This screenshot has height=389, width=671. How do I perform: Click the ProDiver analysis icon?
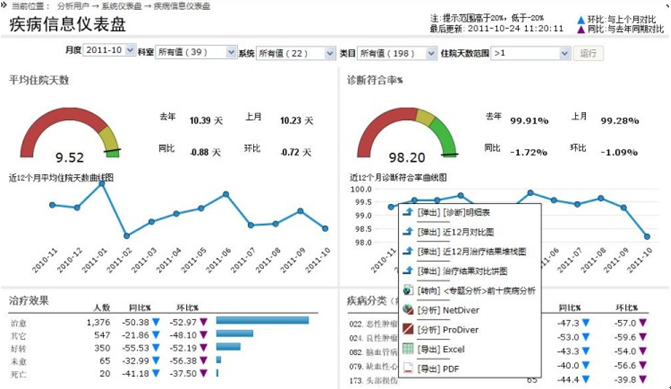(408, 329)
